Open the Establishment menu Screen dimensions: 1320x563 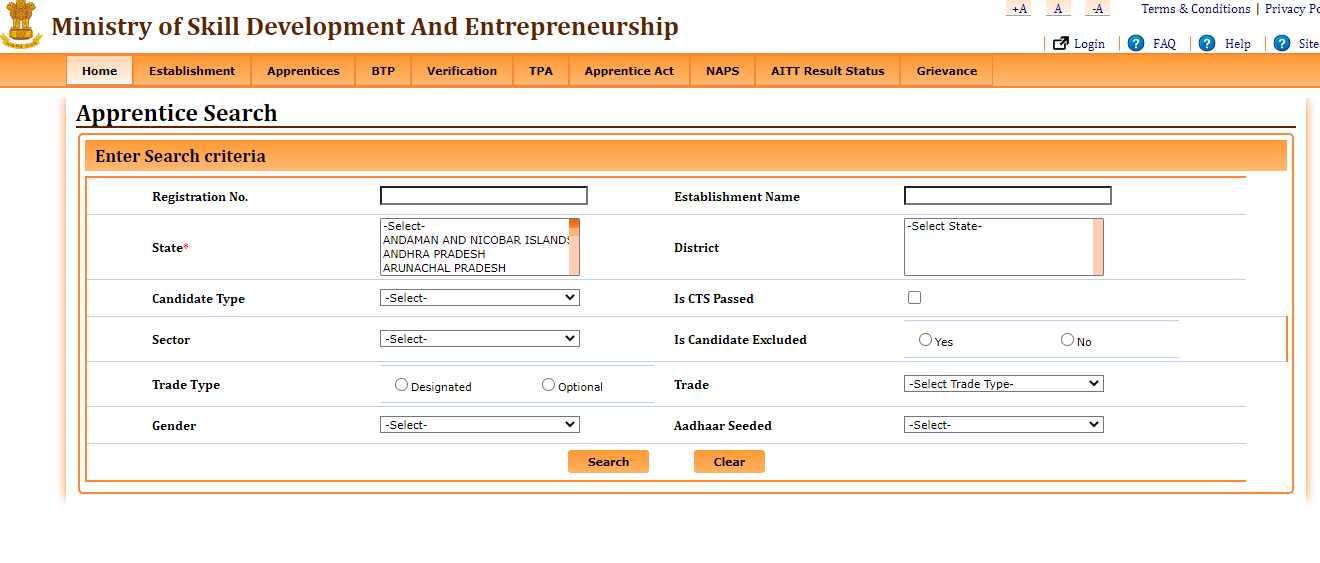tap(192, 71)
